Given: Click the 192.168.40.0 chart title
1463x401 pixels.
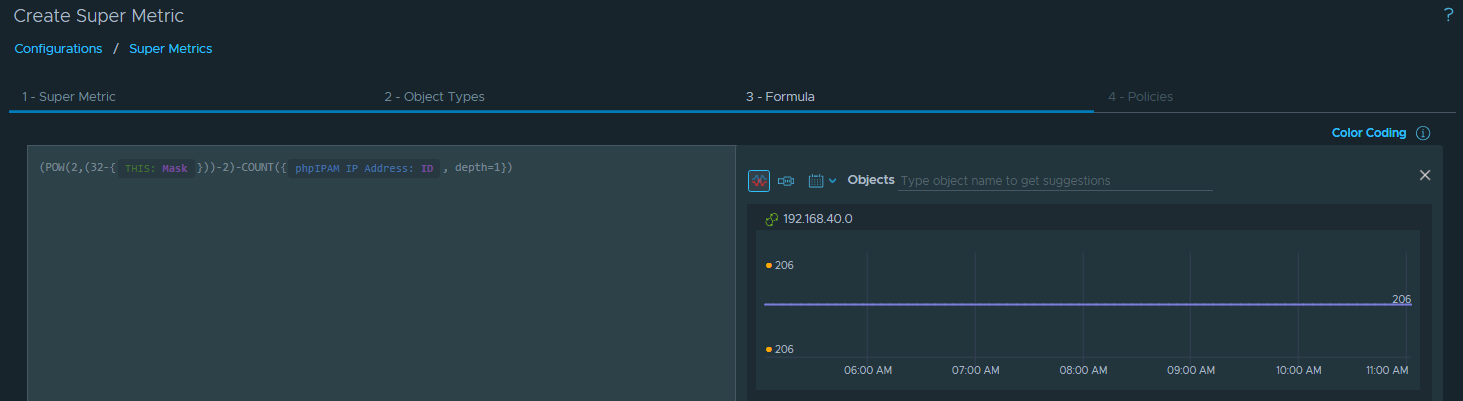Looking at the screenshot, I should point(817,219).
